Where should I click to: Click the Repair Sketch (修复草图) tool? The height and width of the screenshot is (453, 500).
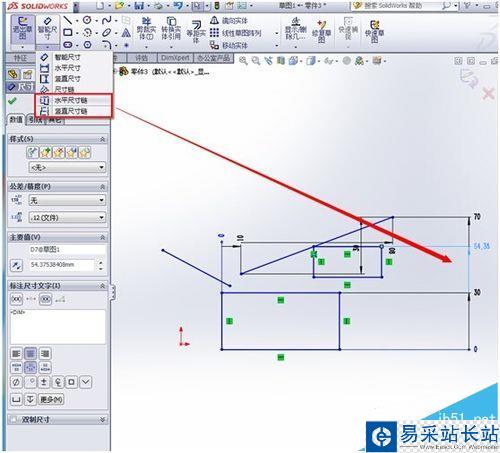click(x=321, y=31)
